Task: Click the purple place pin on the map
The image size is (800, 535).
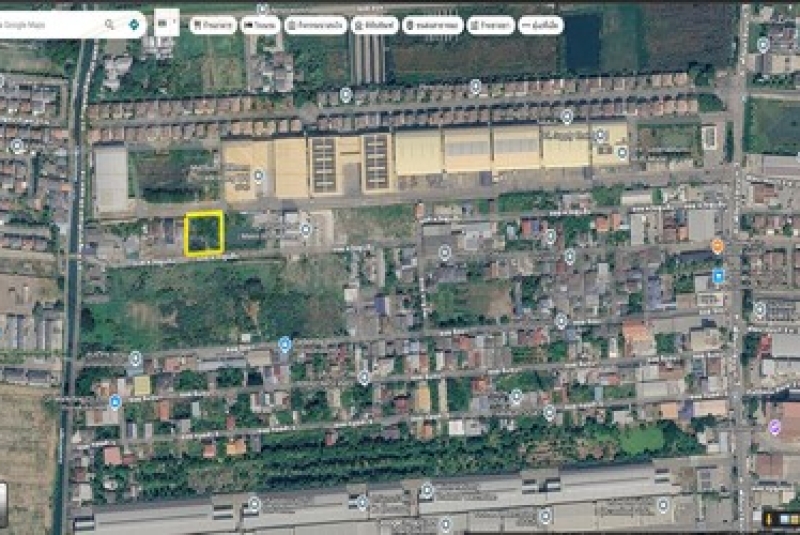Action: [774, 426]
